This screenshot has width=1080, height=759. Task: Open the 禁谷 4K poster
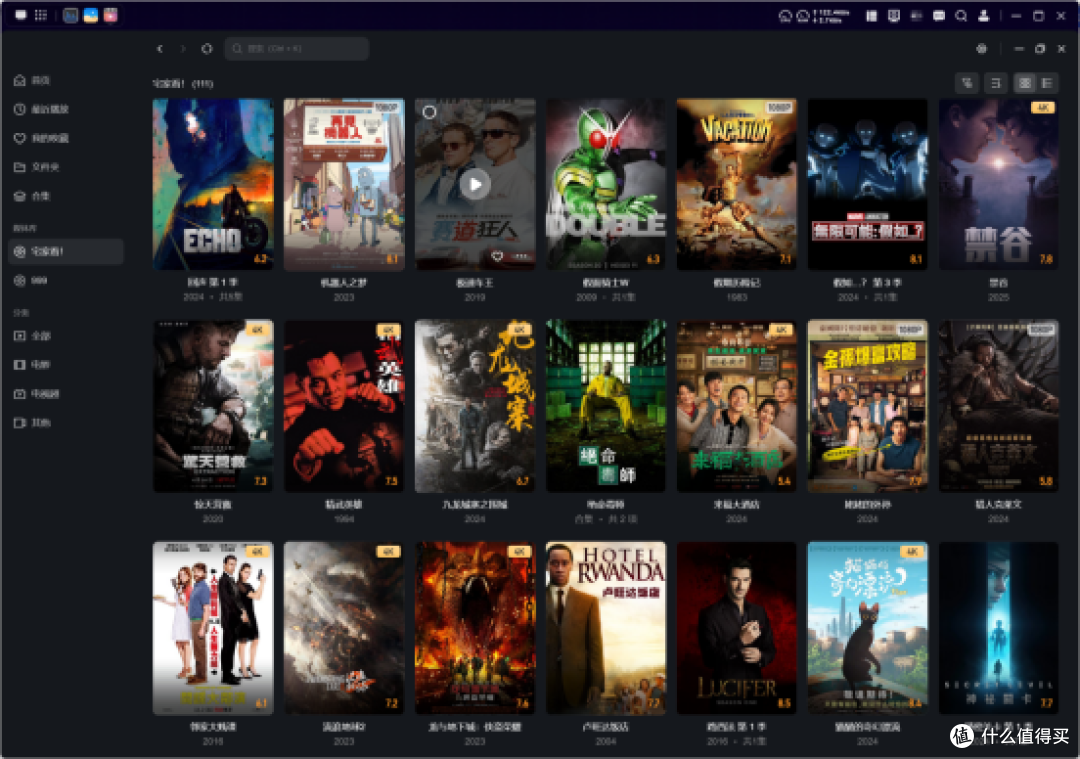click(x=998, y=184)
